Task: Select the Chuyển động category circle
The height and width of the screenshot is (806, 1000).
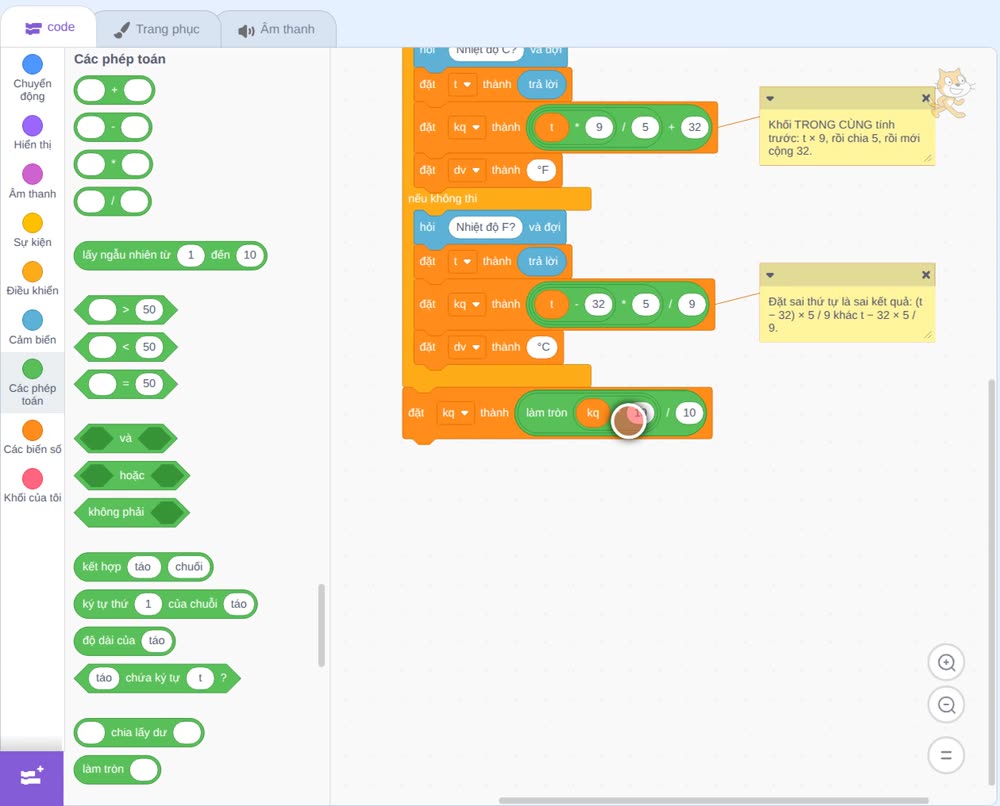Action: (x=32, y=64)
